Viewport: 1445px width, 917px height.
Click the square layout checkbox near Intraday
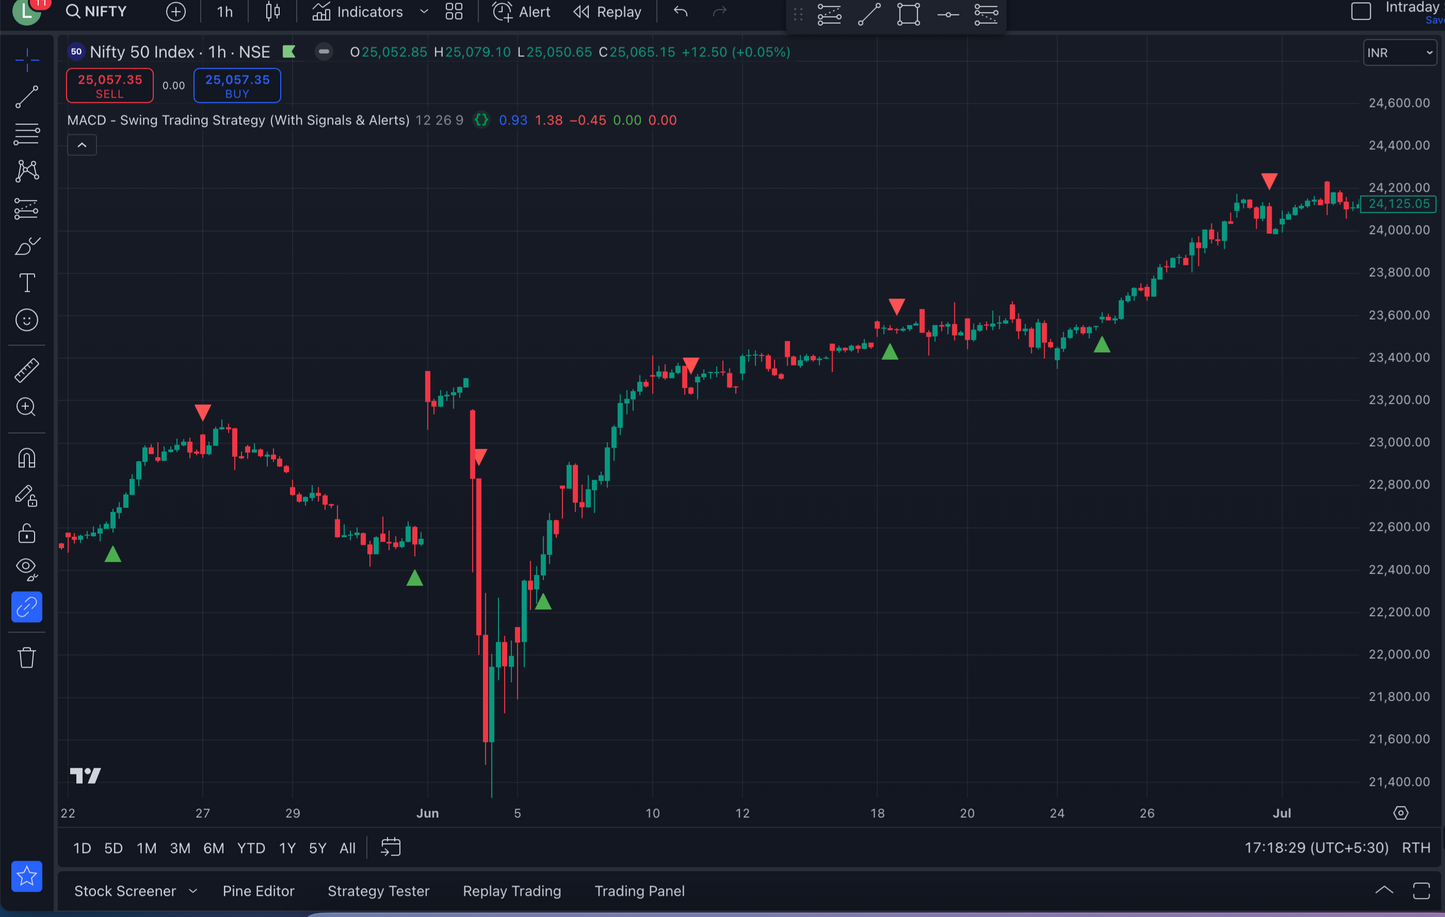[1361, 11]
